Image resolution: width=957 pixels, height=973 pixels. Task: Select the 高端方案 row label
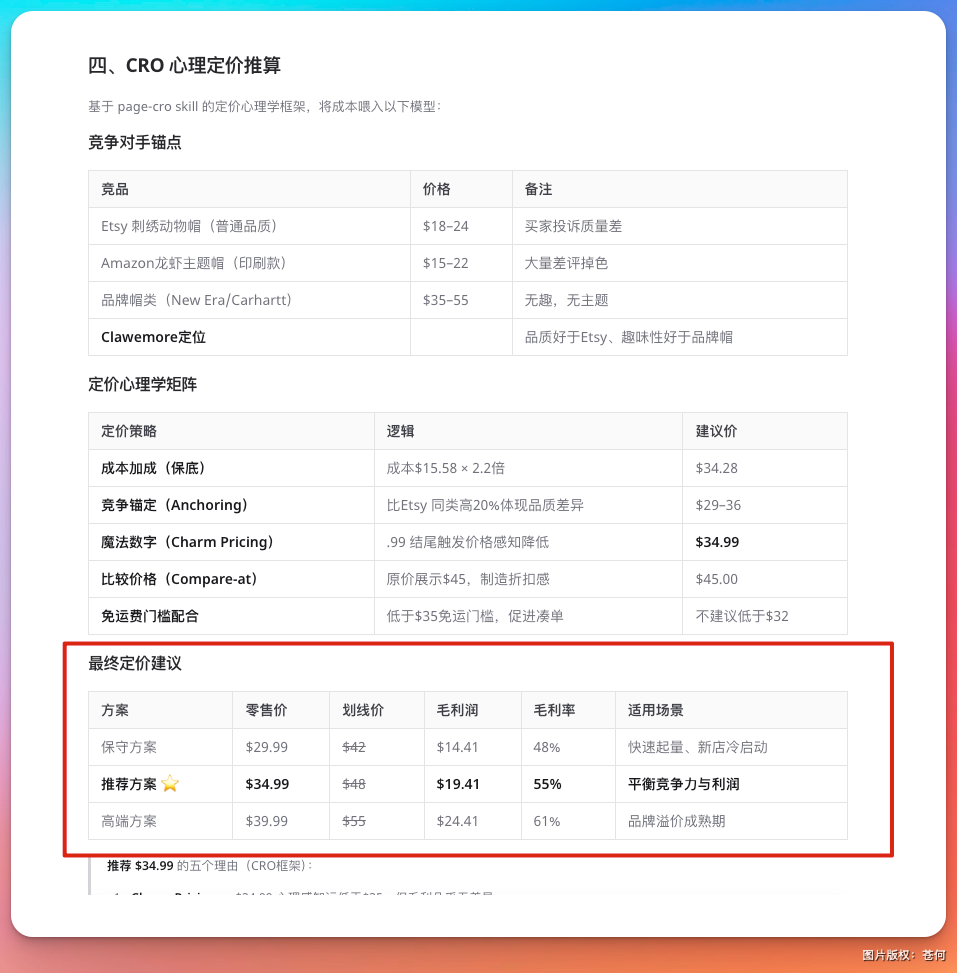[129, 821]
